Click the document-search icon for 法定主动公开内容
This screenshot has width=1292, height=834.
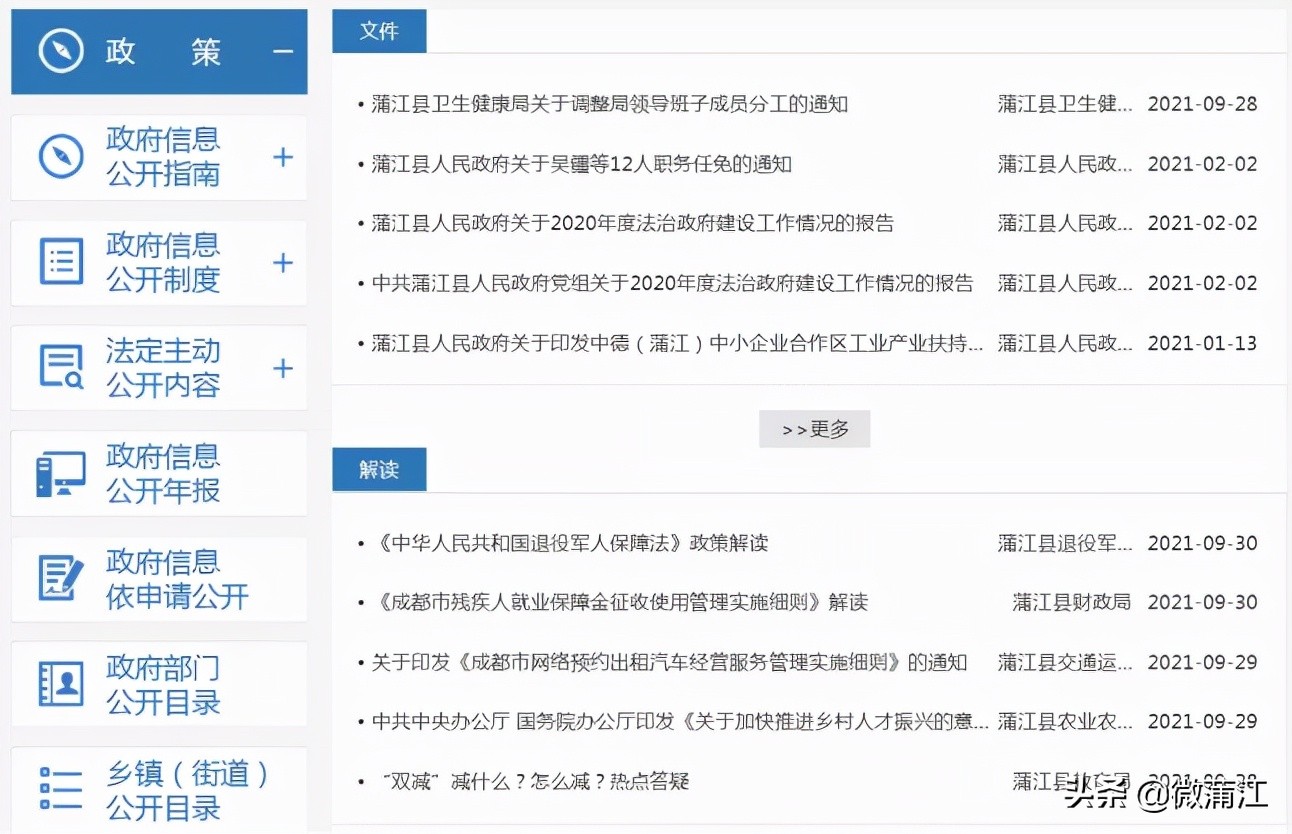pyautogui.click(x=63, y=367)
